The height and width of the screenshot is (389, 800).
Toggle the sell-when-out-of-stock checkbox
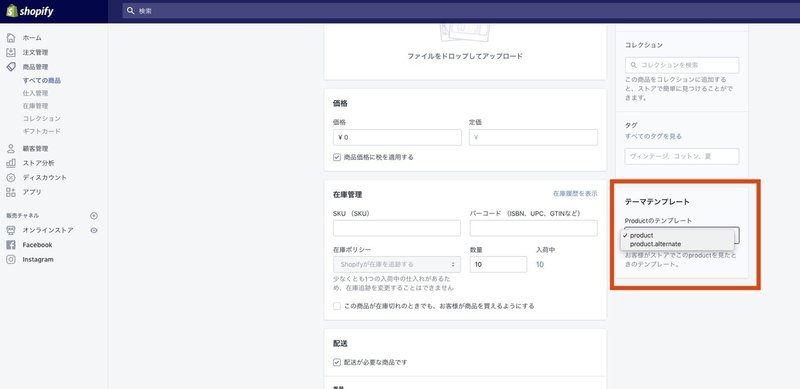337,306
